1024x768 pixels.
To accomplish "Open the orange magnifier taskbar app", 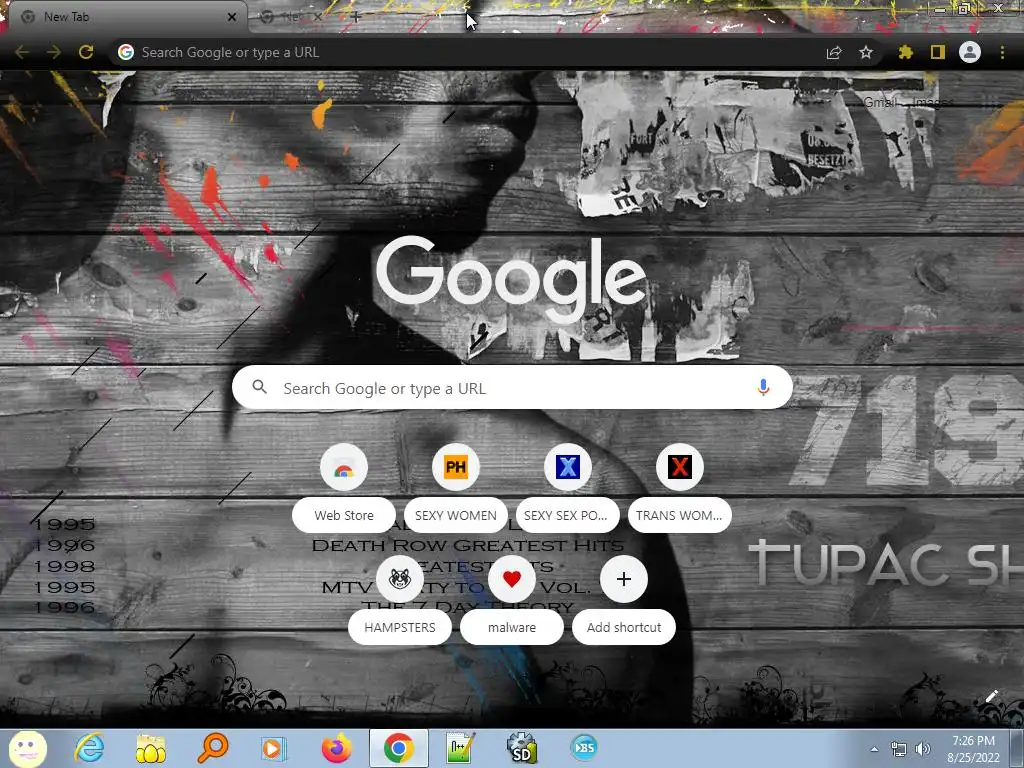I will pos(213,748).
